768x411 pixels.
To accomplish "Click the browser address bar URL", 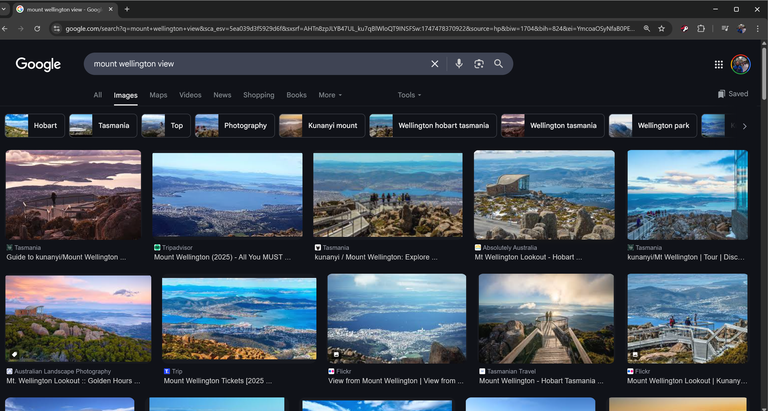I will coord(350,29).
